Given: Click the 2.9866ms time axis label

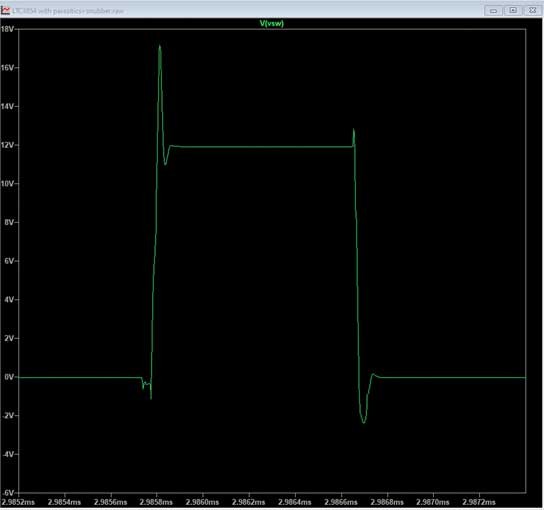Looking at the screenshot, I should click(x=341, y=502).
